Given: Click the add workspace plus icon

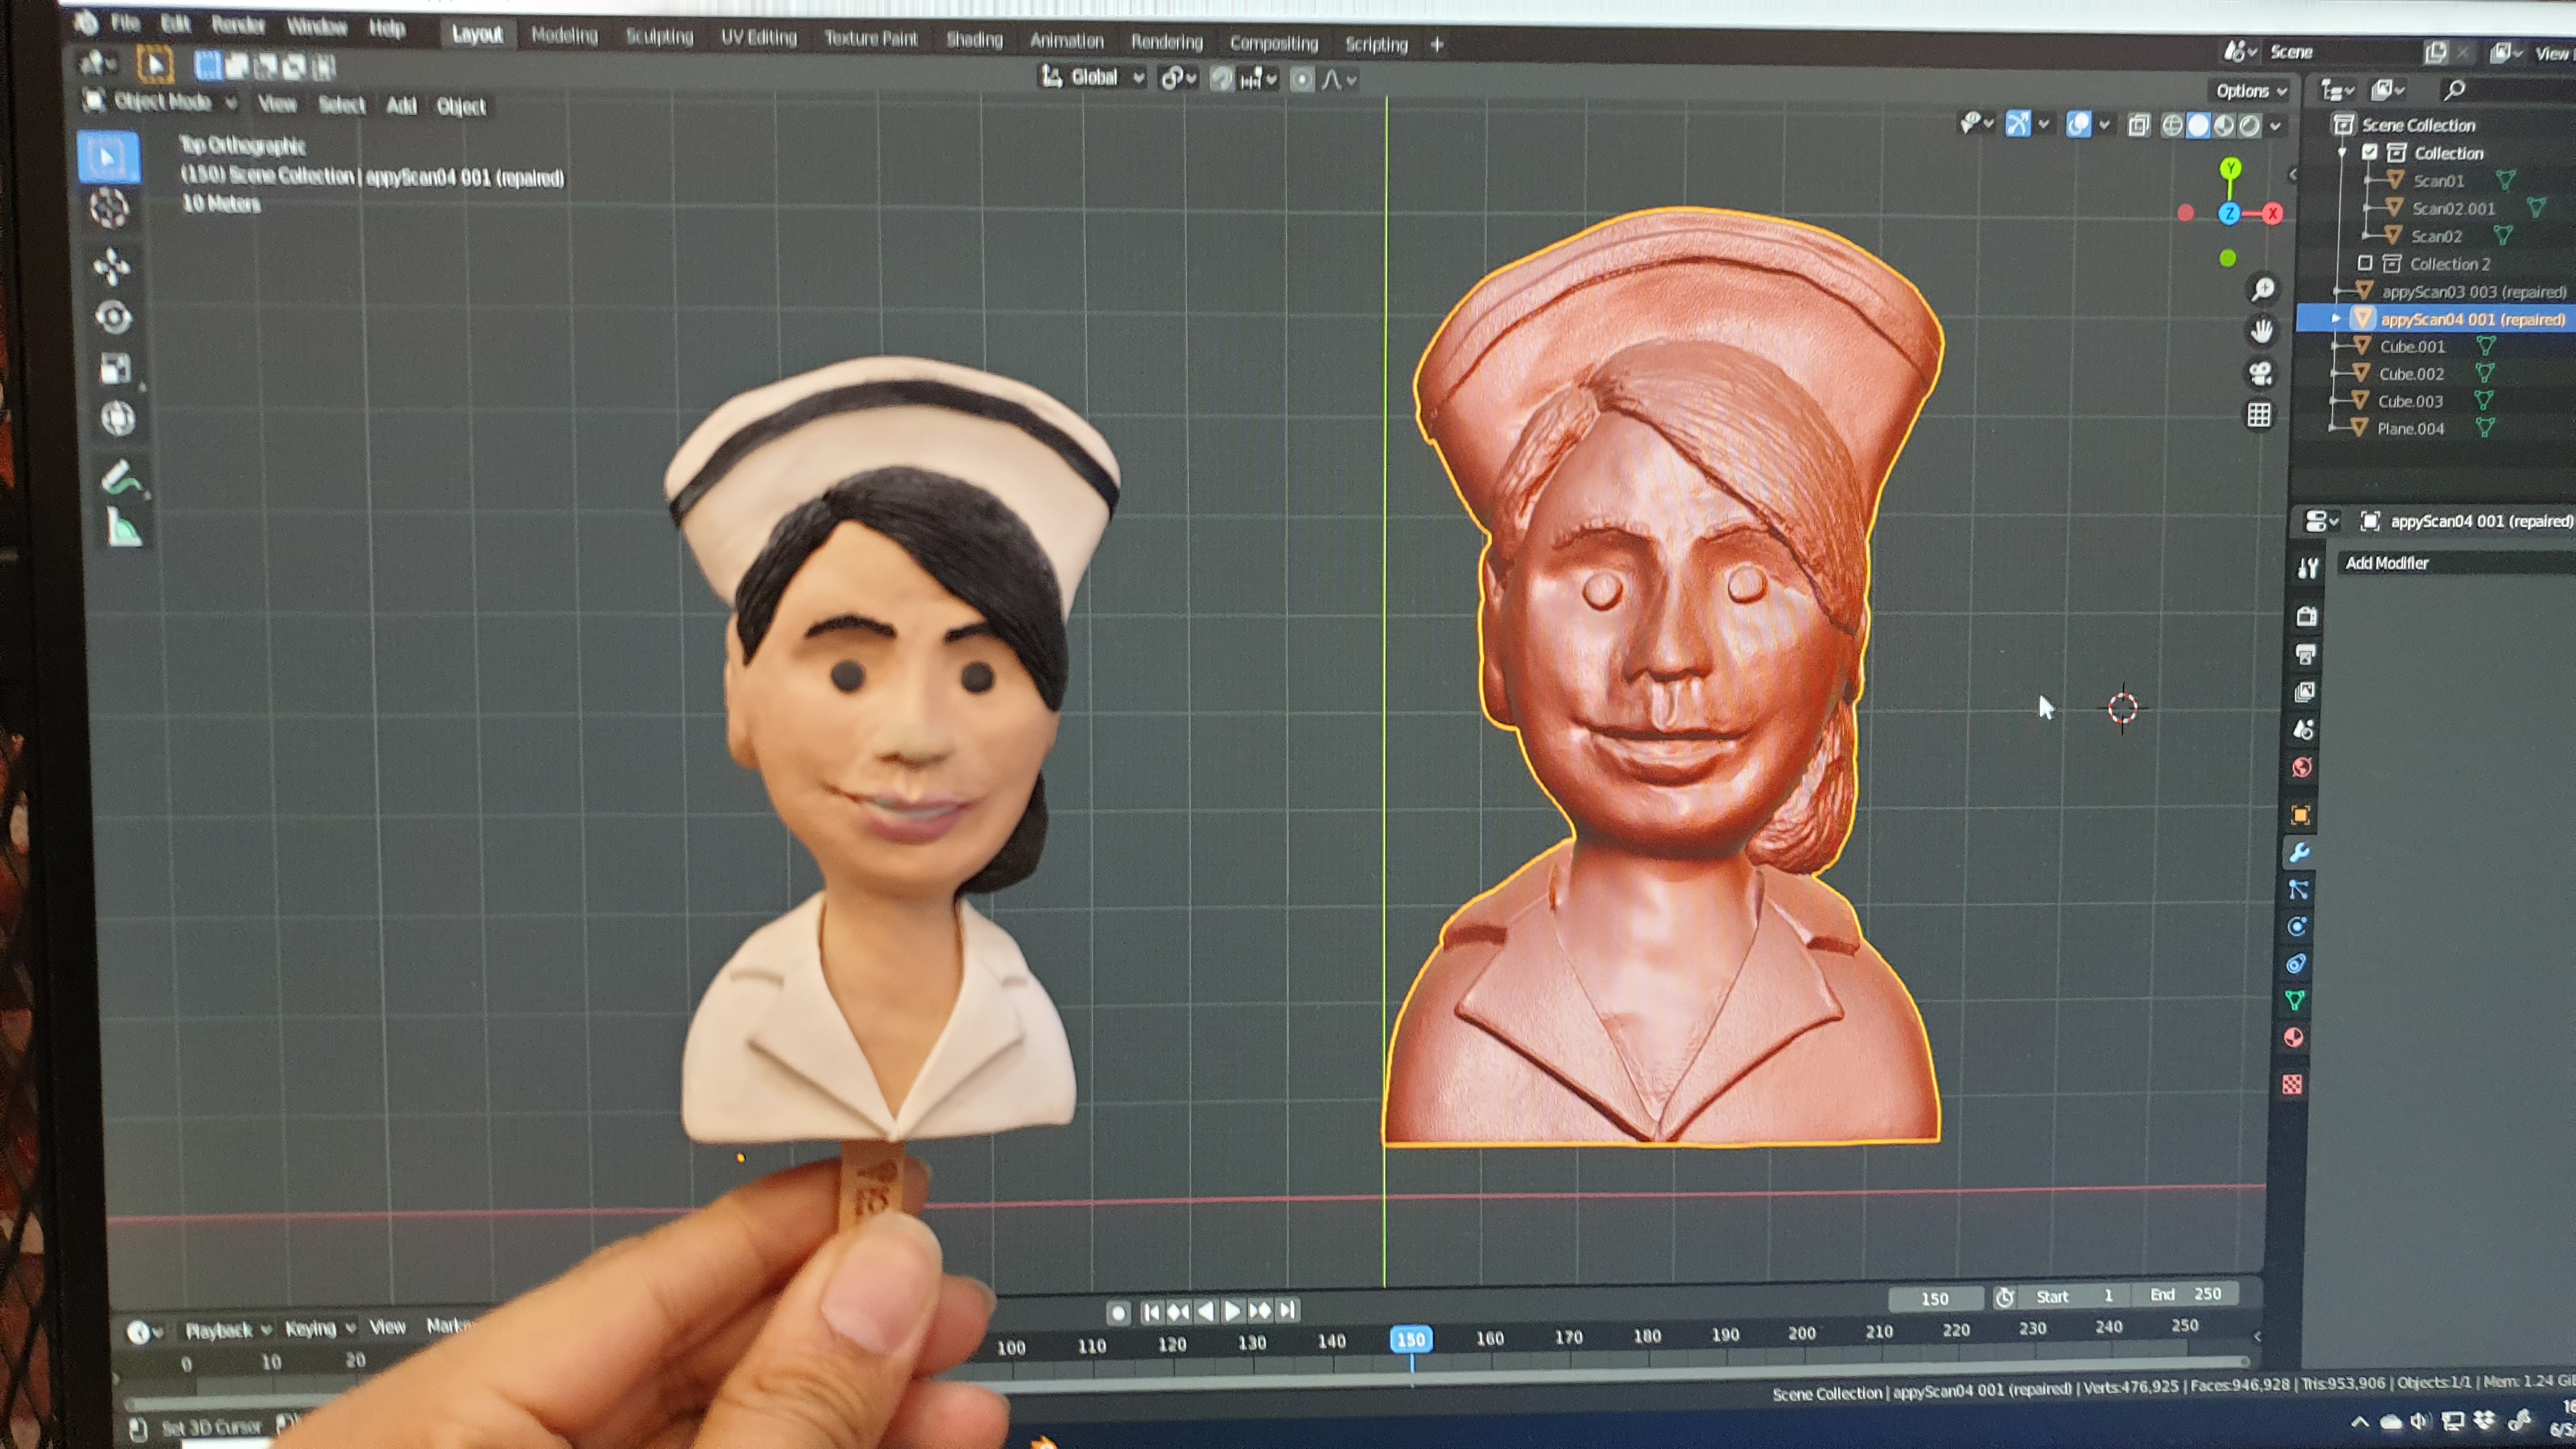Looking at the screenshot, I should coord(1437,44).
